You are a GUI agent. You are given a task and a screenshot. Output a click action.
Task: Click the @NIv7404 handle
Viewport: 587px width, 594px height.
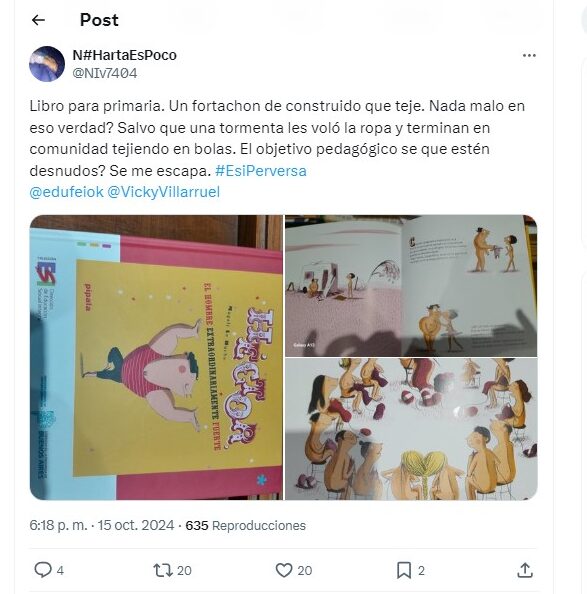(105, 73)
